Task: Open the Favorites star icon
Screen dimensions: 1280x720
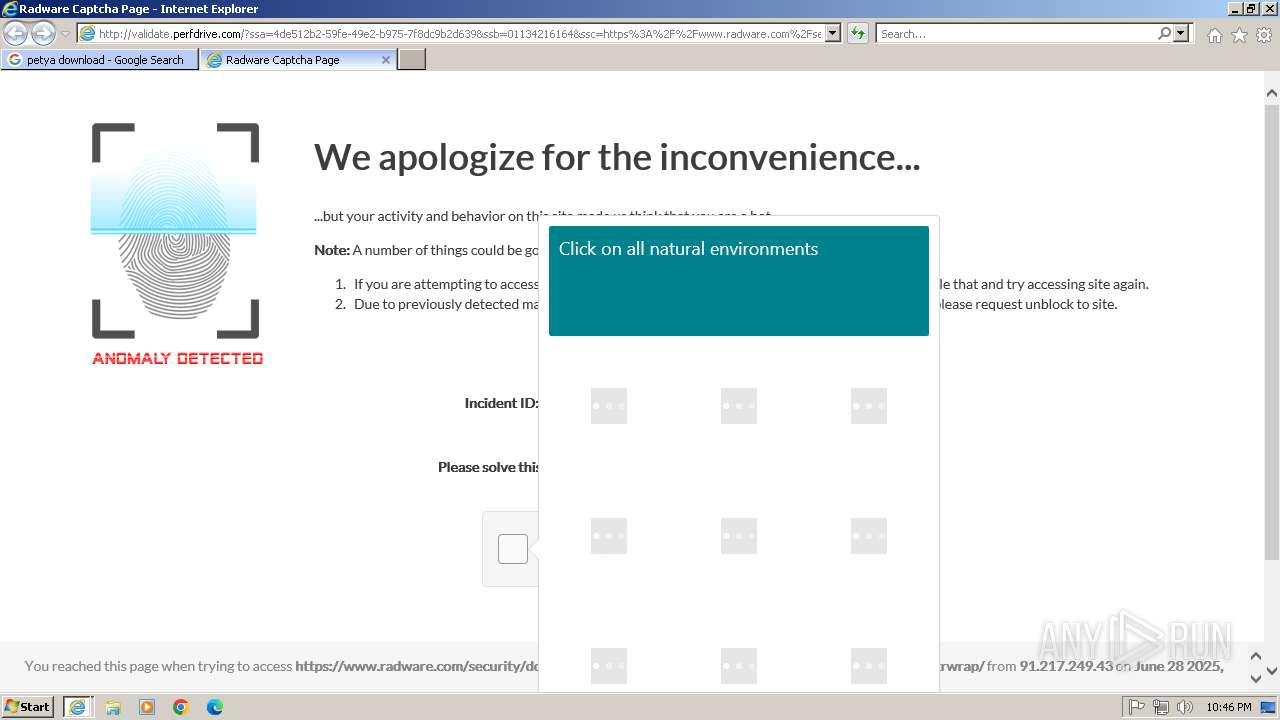Action: 1239,35
